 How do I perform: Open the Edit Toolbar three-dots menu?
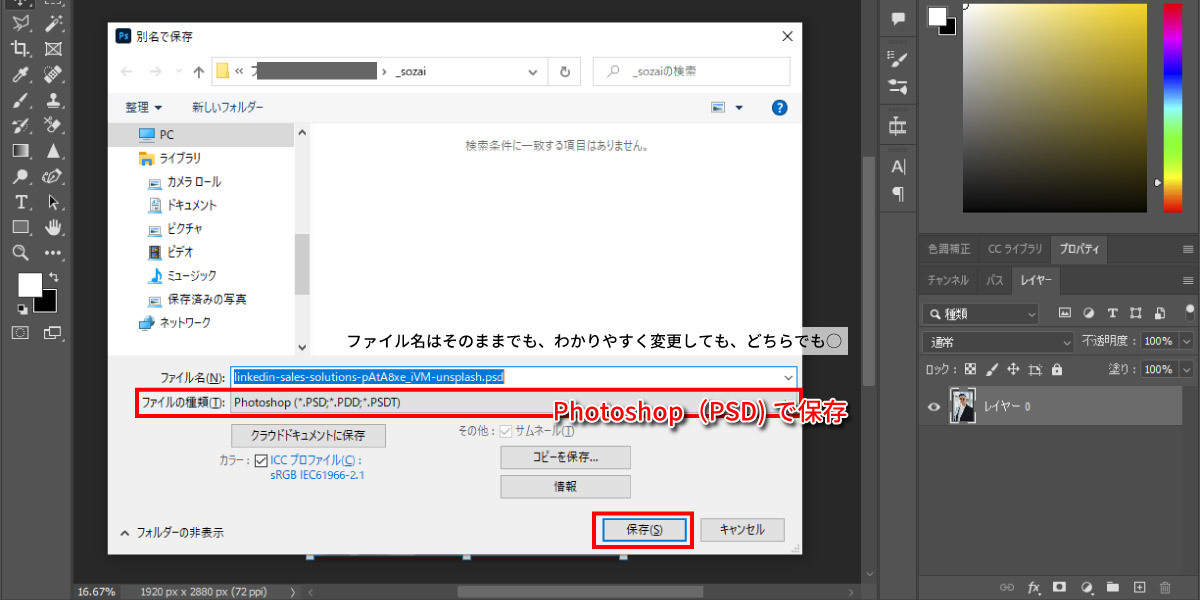53,253
